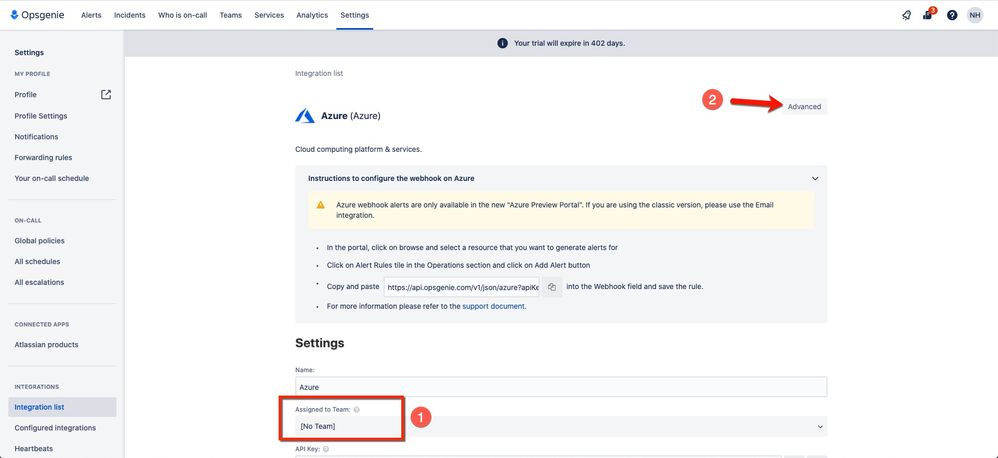Open All escalations in sidebar
This screenshot has height=458, width=998.
coord(39,282)
